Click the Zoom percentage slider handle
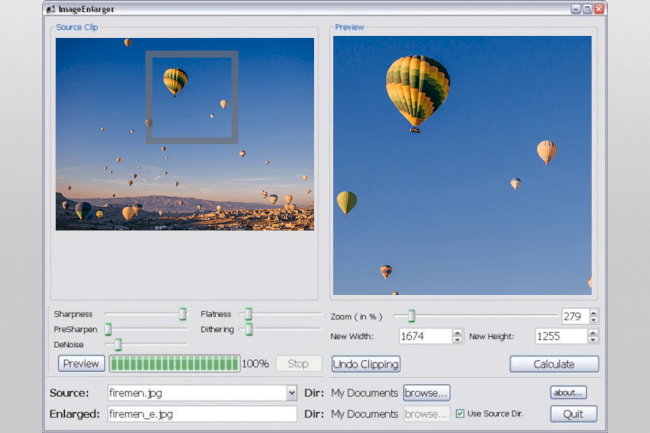The image size is (650, 433). [x=411, y=316]
